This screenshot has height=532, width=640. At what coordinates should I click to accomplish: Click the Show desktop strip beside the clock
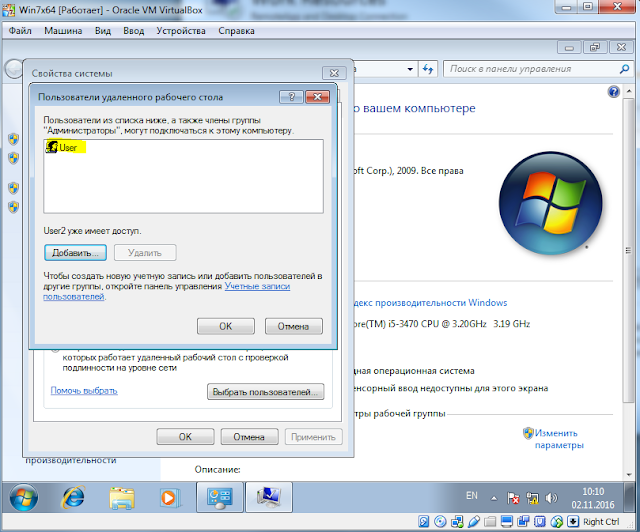coord(628,497)
